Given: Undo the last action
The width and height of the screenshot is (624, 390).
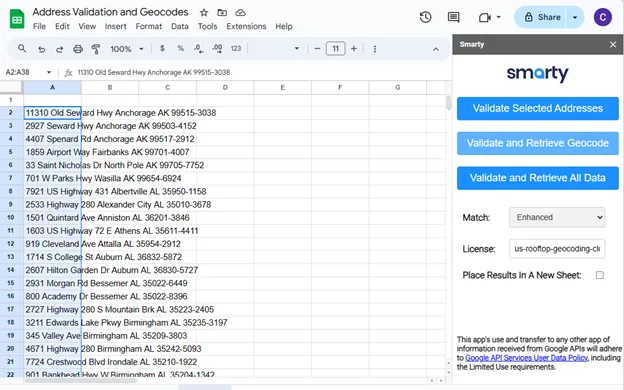Looking at the screenshot, I should pyautogui.click(x=41, y=49).
